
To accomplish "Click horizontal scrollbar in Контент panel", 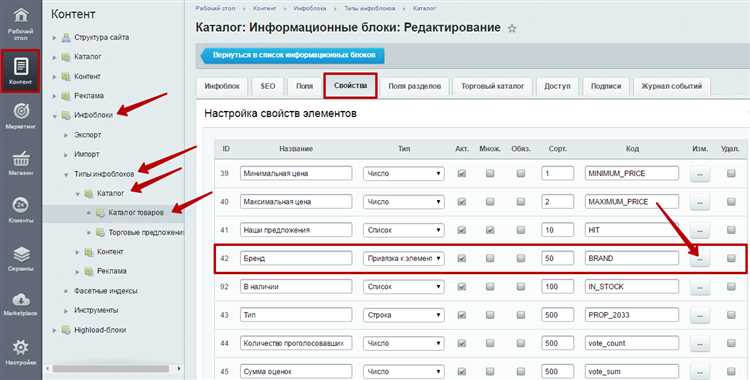I will 111,369.
